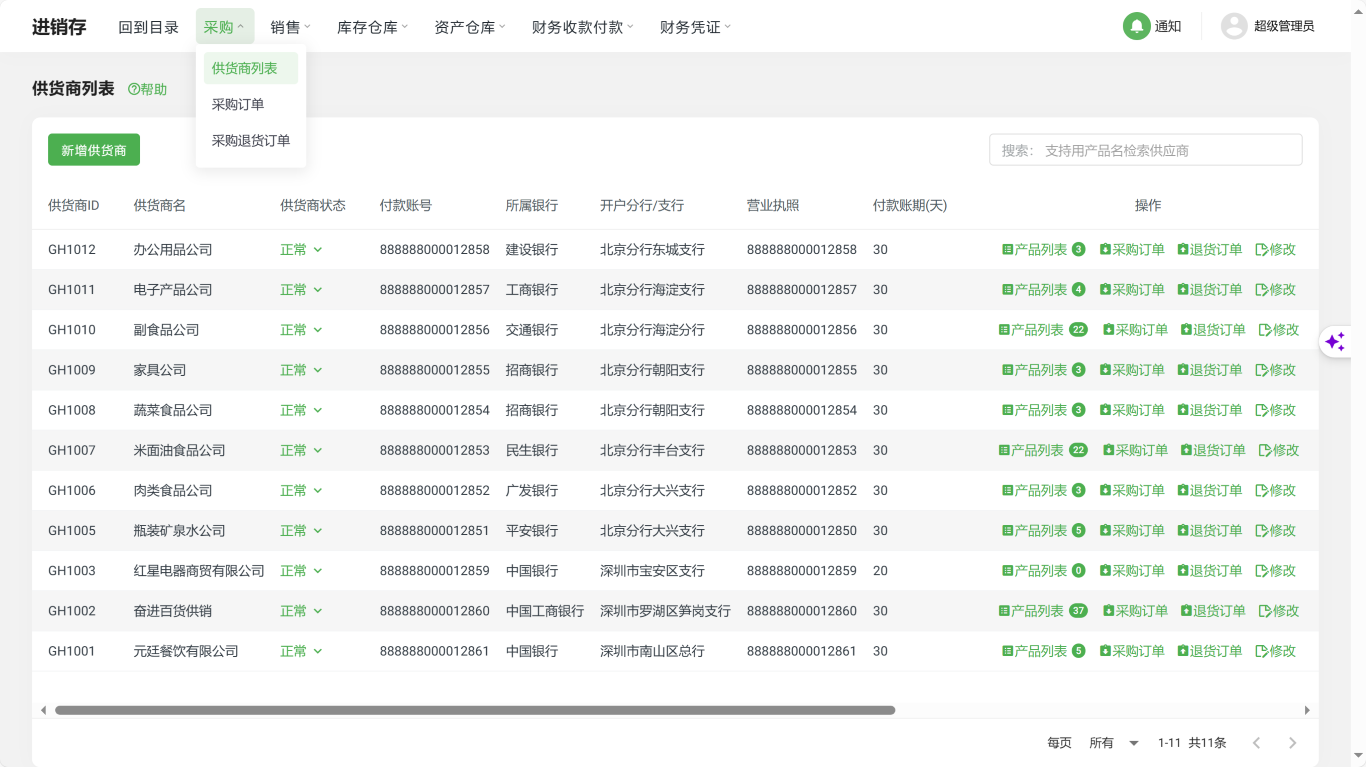Image resolution: width=1366 pixels, height=767 pixels.
Task: Click 修改 for 电子产品公司
Action: tap(1275, 289)
